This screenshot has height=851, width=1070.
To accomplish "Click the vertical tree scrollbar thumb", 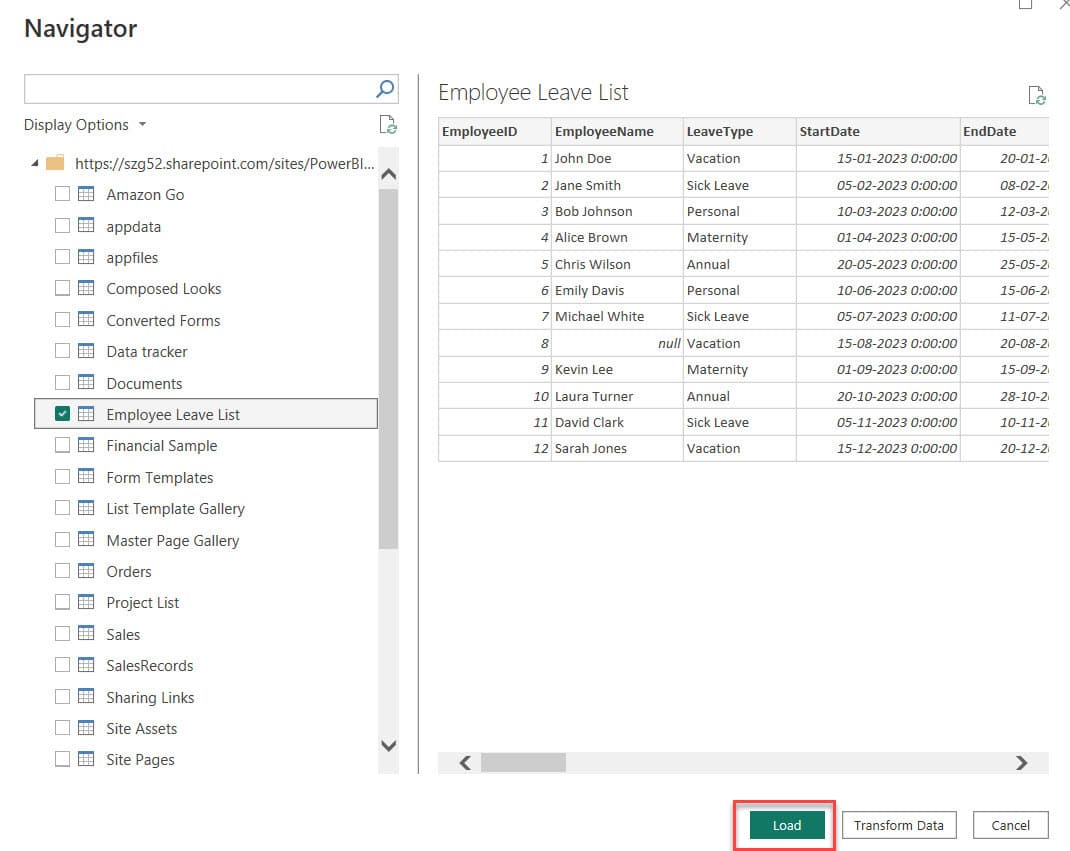I will pos(388,369).
